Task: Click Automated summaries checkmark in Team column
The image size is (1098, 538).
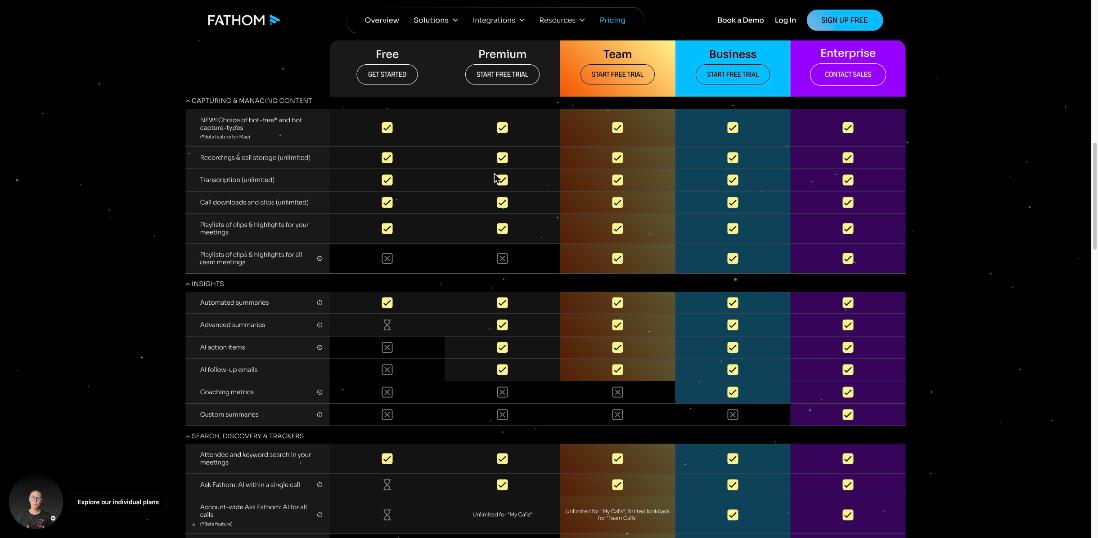Action: (x=618, y=303)
